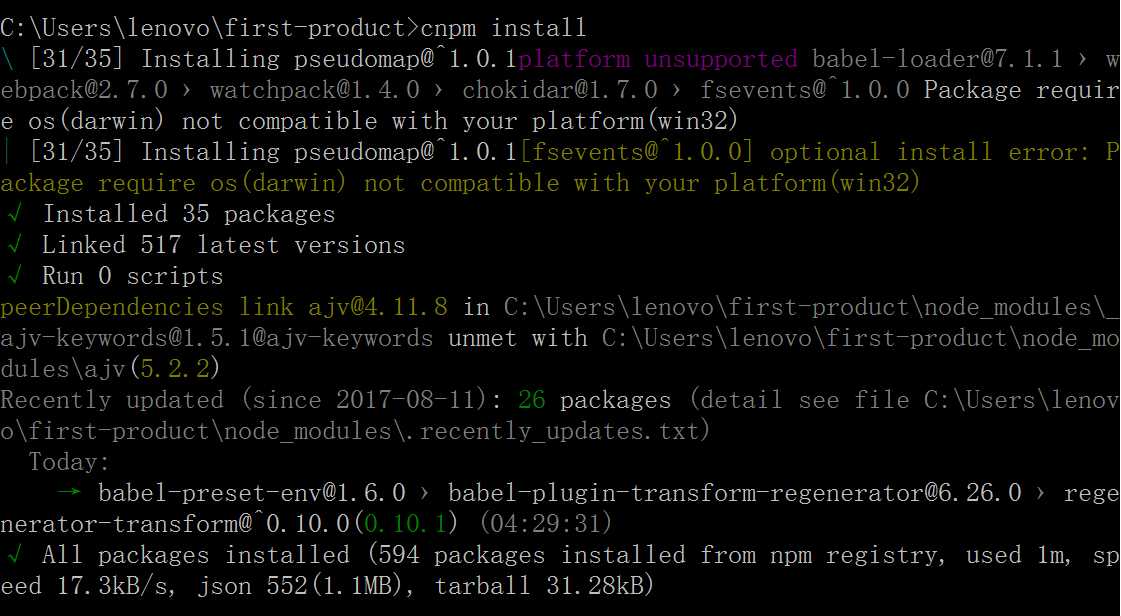Click the checkmark beside "All packages installed"

tap(14, 555)
